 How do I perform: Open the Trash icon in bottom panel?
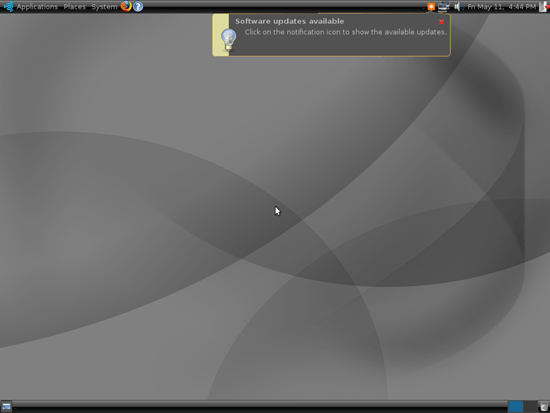(544, 407)
